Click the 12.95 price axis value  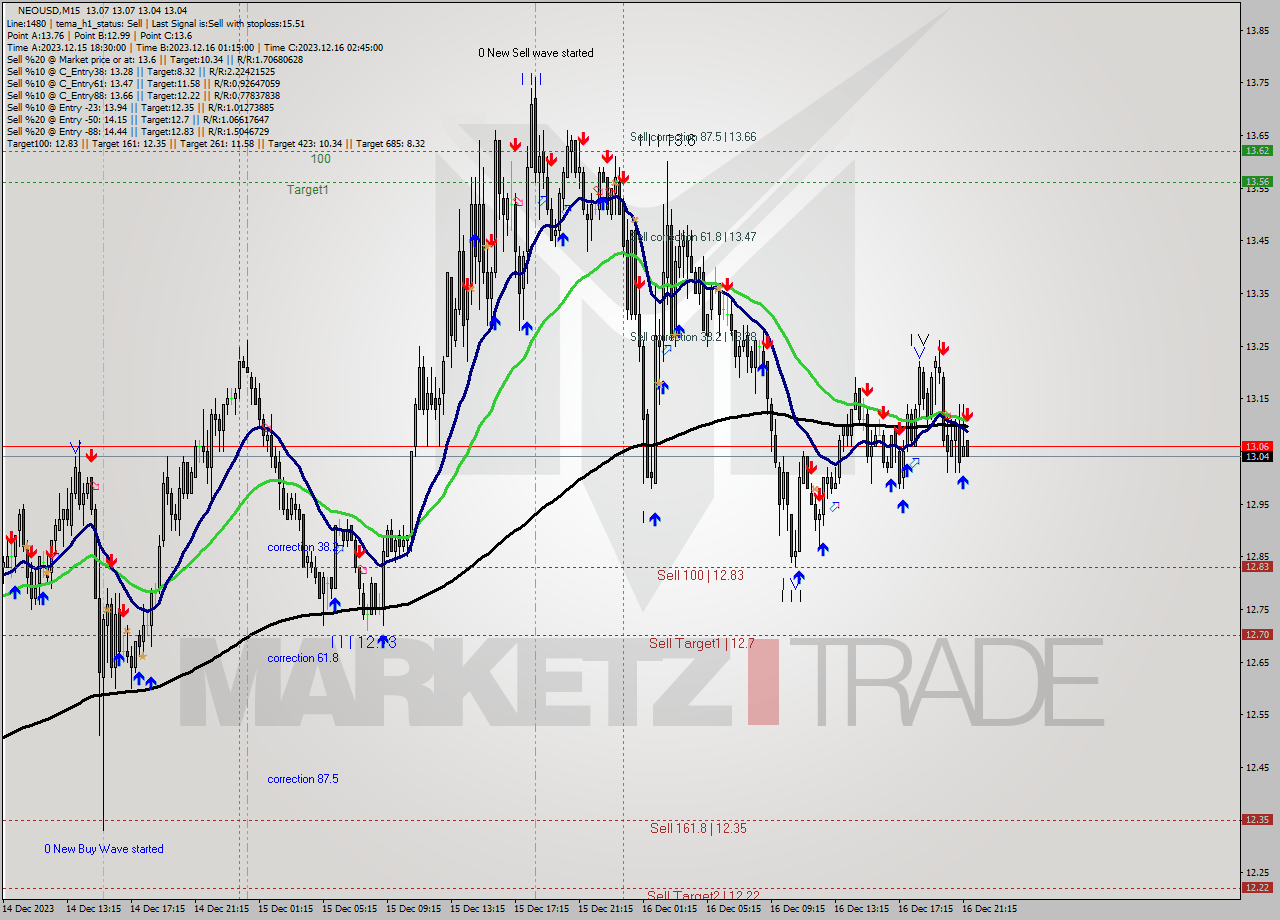point(1257,504)
